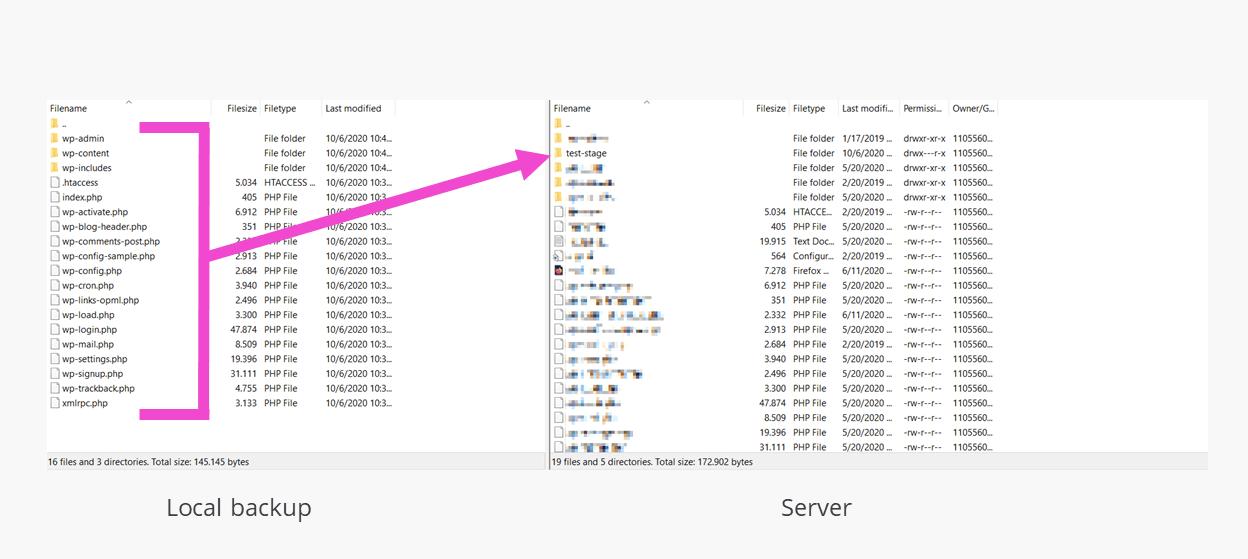Click the local parent directory '..' folder icon
Screen dimensions: 1248x559
[x=54, y=124]
